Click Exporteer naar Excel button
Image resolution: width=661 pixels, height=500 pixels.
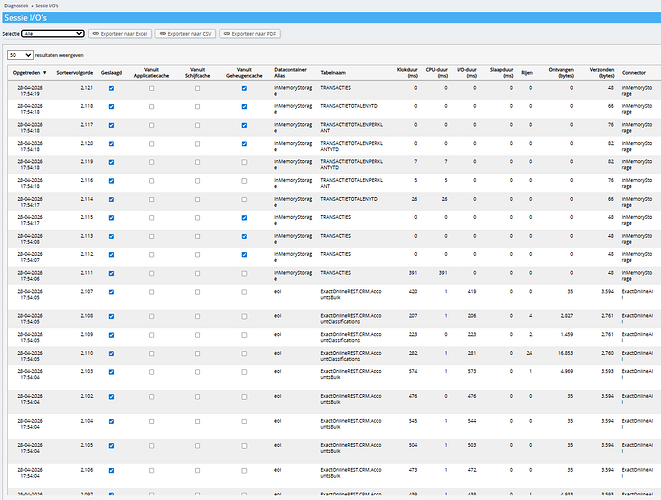point(120,34)
